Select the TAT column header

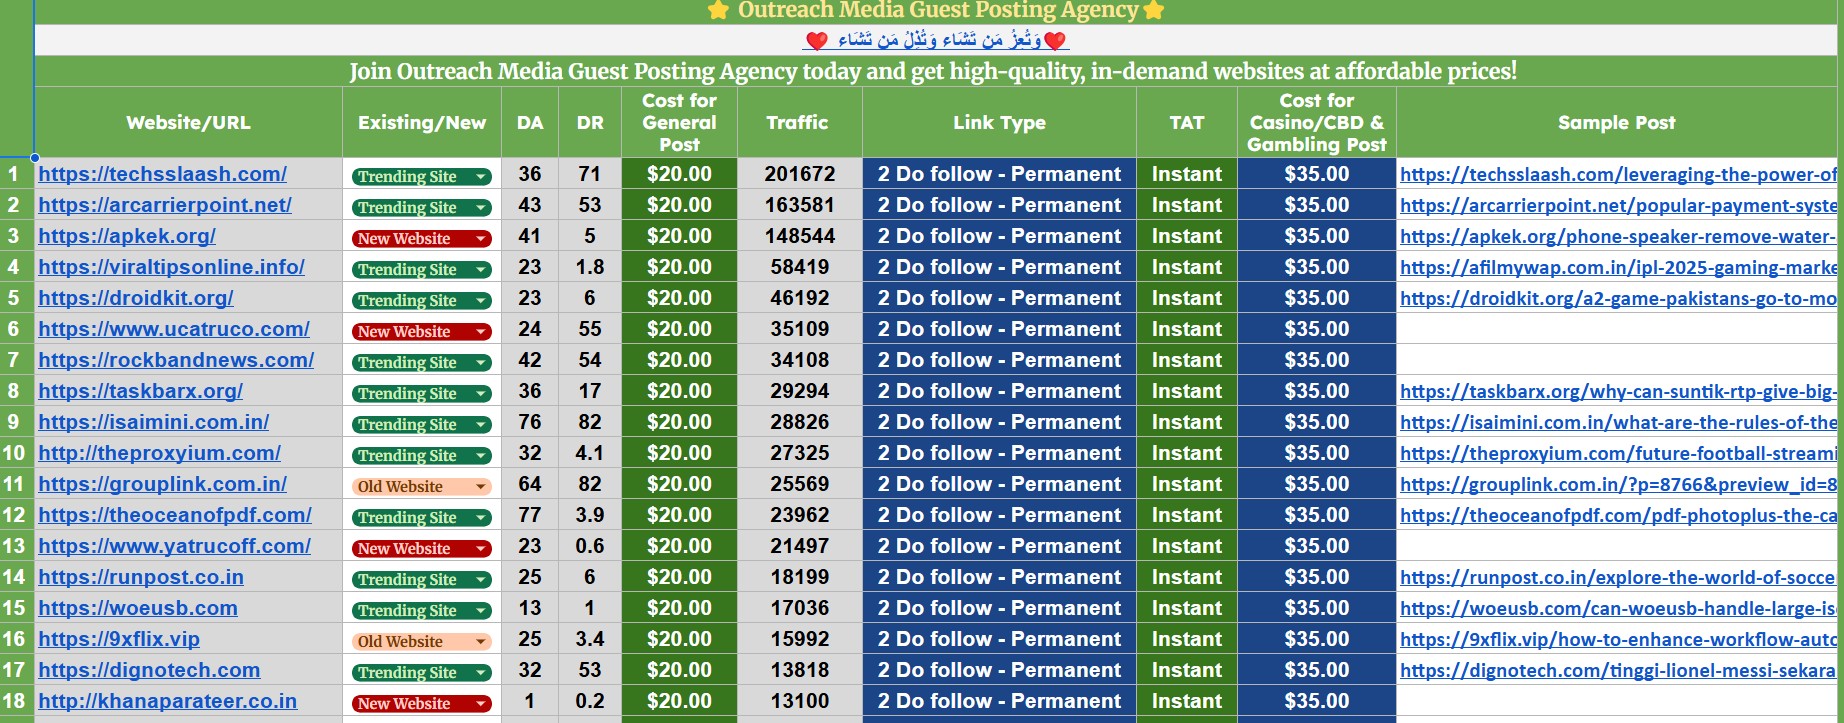[1187, 122]
